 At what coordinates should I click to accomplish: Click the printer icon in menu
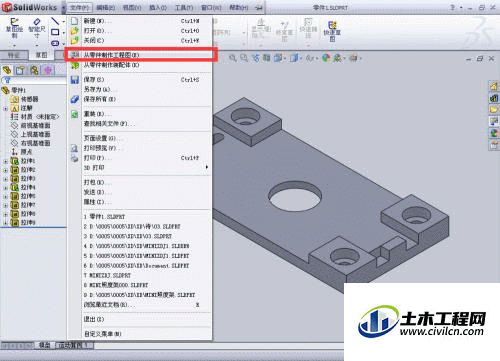point(74,158)
